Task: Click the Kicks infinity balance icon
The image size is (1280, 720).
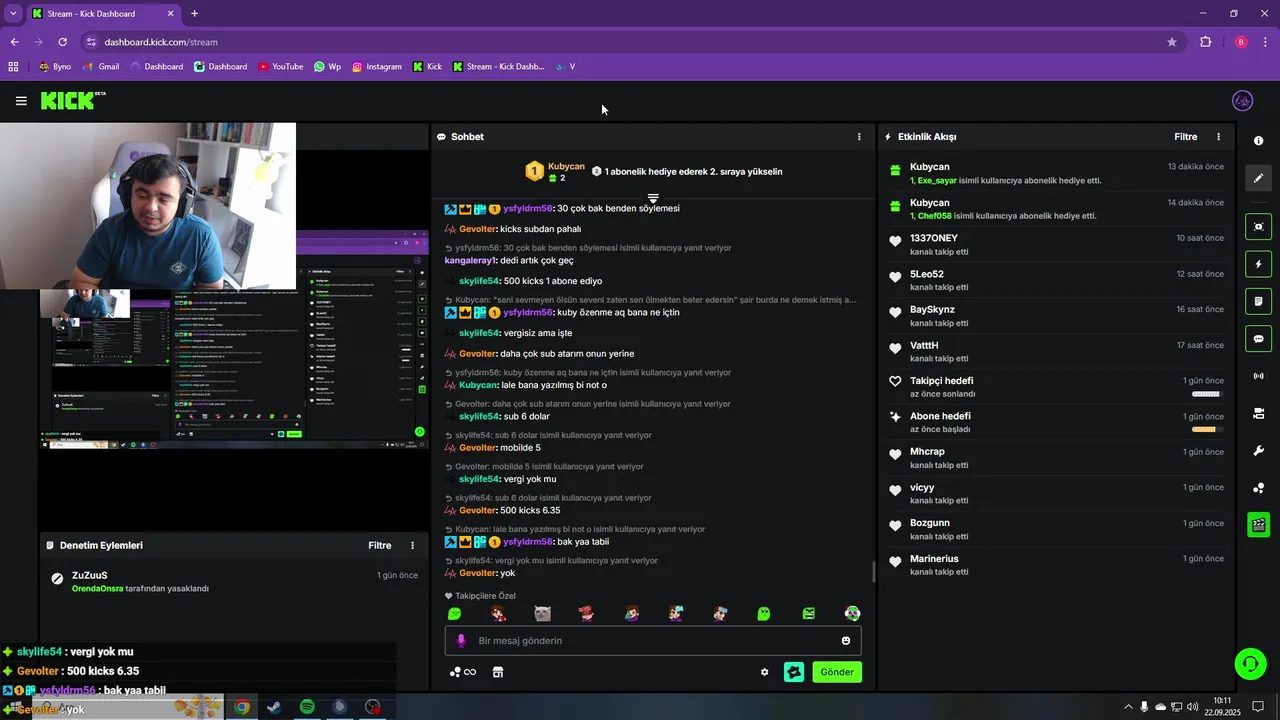Action: [x=462, y=672]
